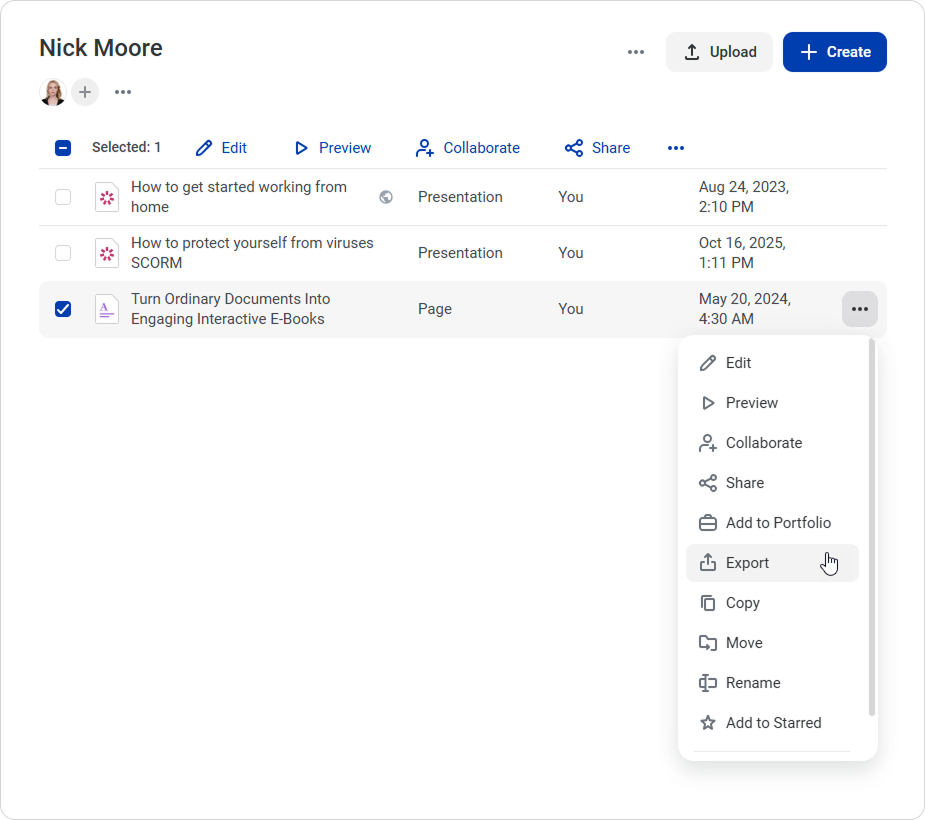This screenshot has width=925, height=820.
Task: Click the presentation icon for viruses SCORM
Action: [107, 253]
